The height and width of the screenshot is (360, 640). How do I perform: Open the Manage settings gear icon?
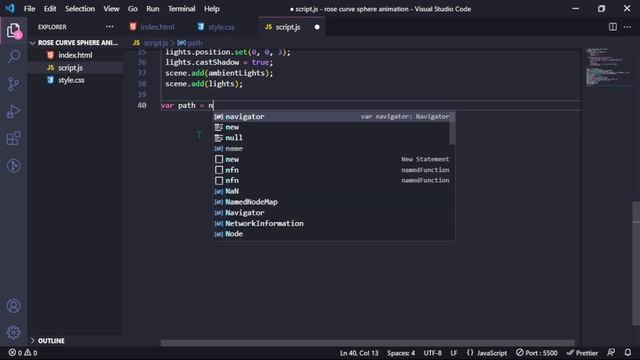pos(13,333)
